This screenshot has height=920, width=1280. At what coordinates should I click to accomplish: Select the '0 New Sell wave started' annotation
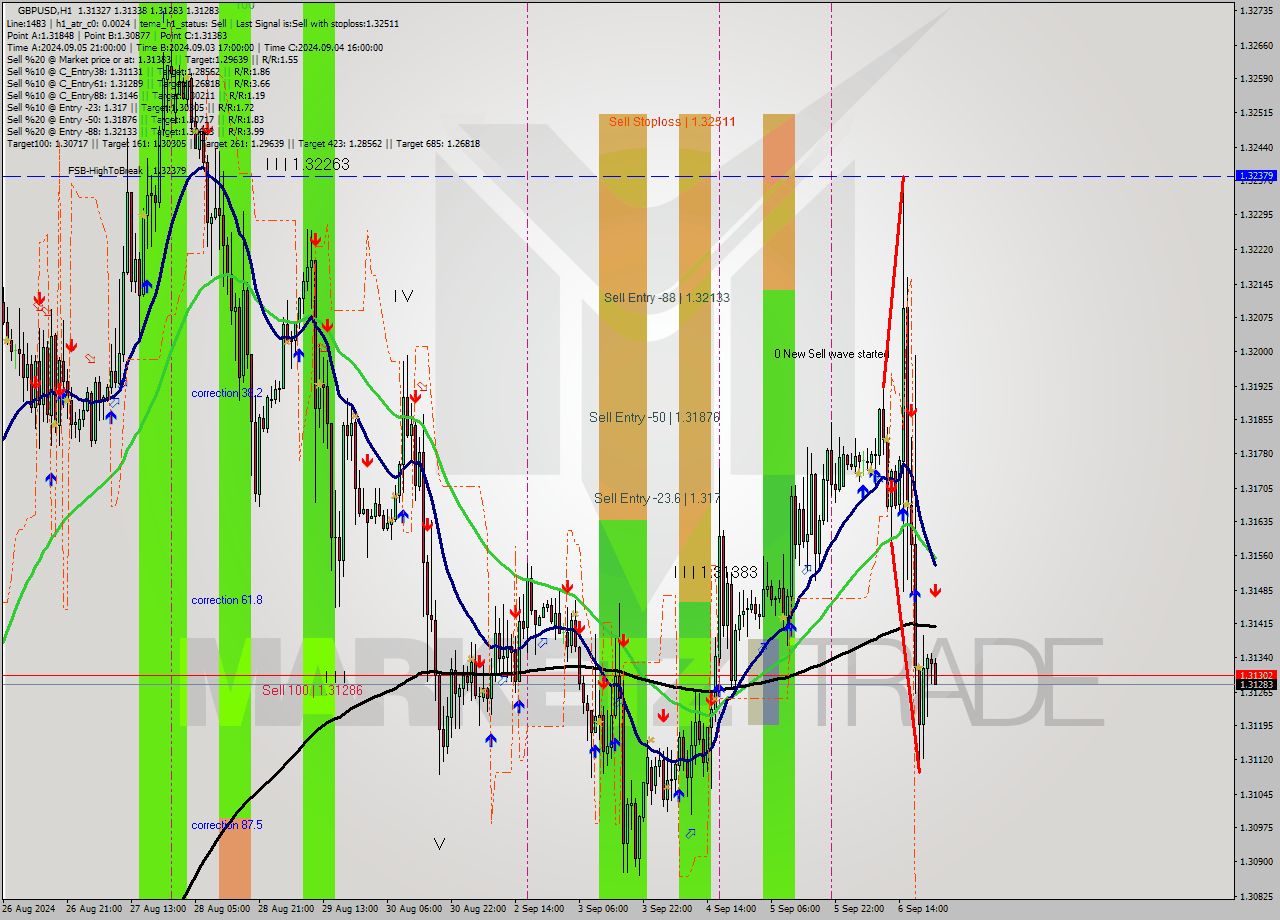click(x=831, y=354)
